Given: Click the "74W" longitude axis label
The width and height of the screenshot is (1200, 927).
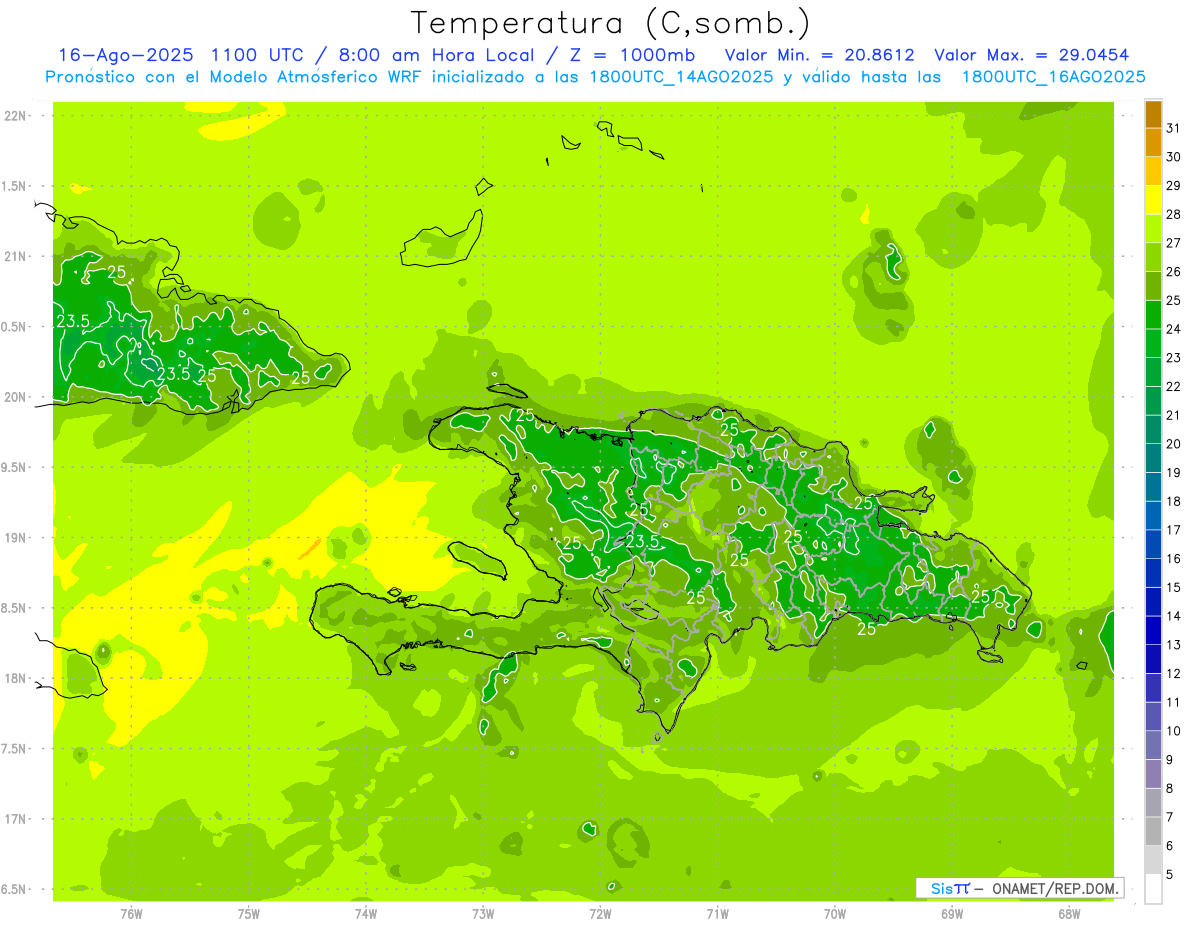Looking at the screenshot, I should click(x=366, y=913).
